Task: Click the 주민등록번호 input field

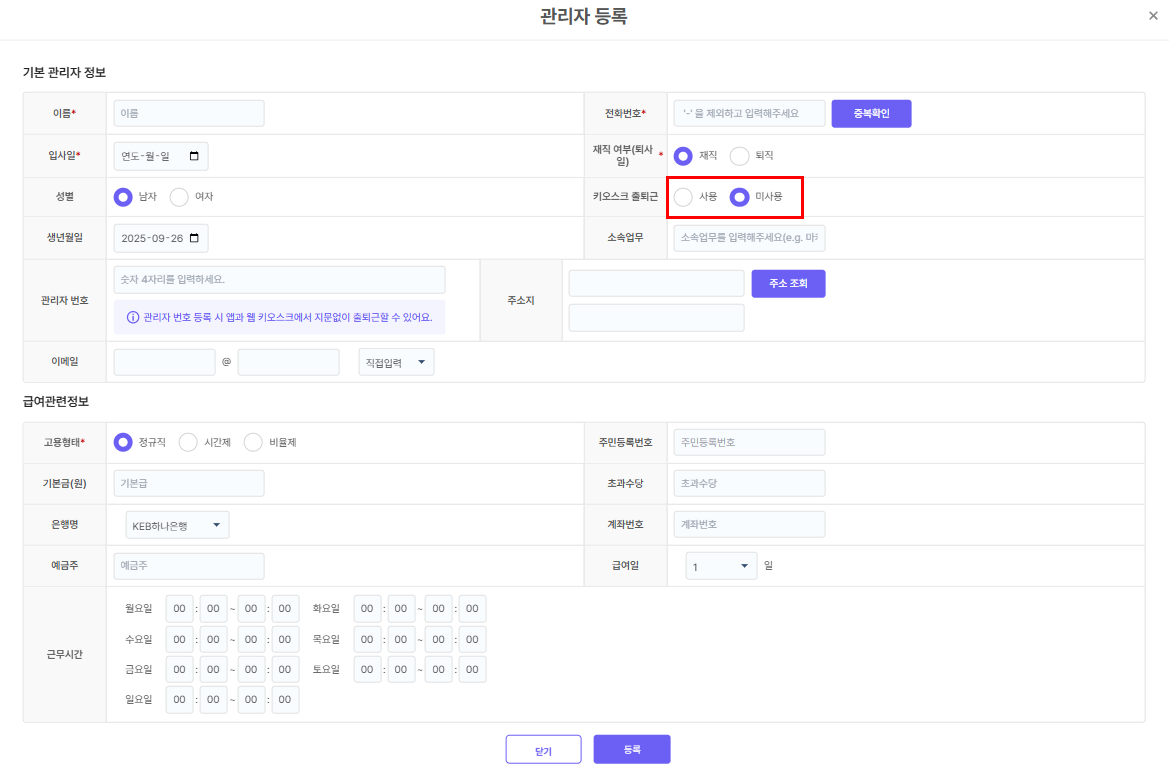Action: coord(749,442)
